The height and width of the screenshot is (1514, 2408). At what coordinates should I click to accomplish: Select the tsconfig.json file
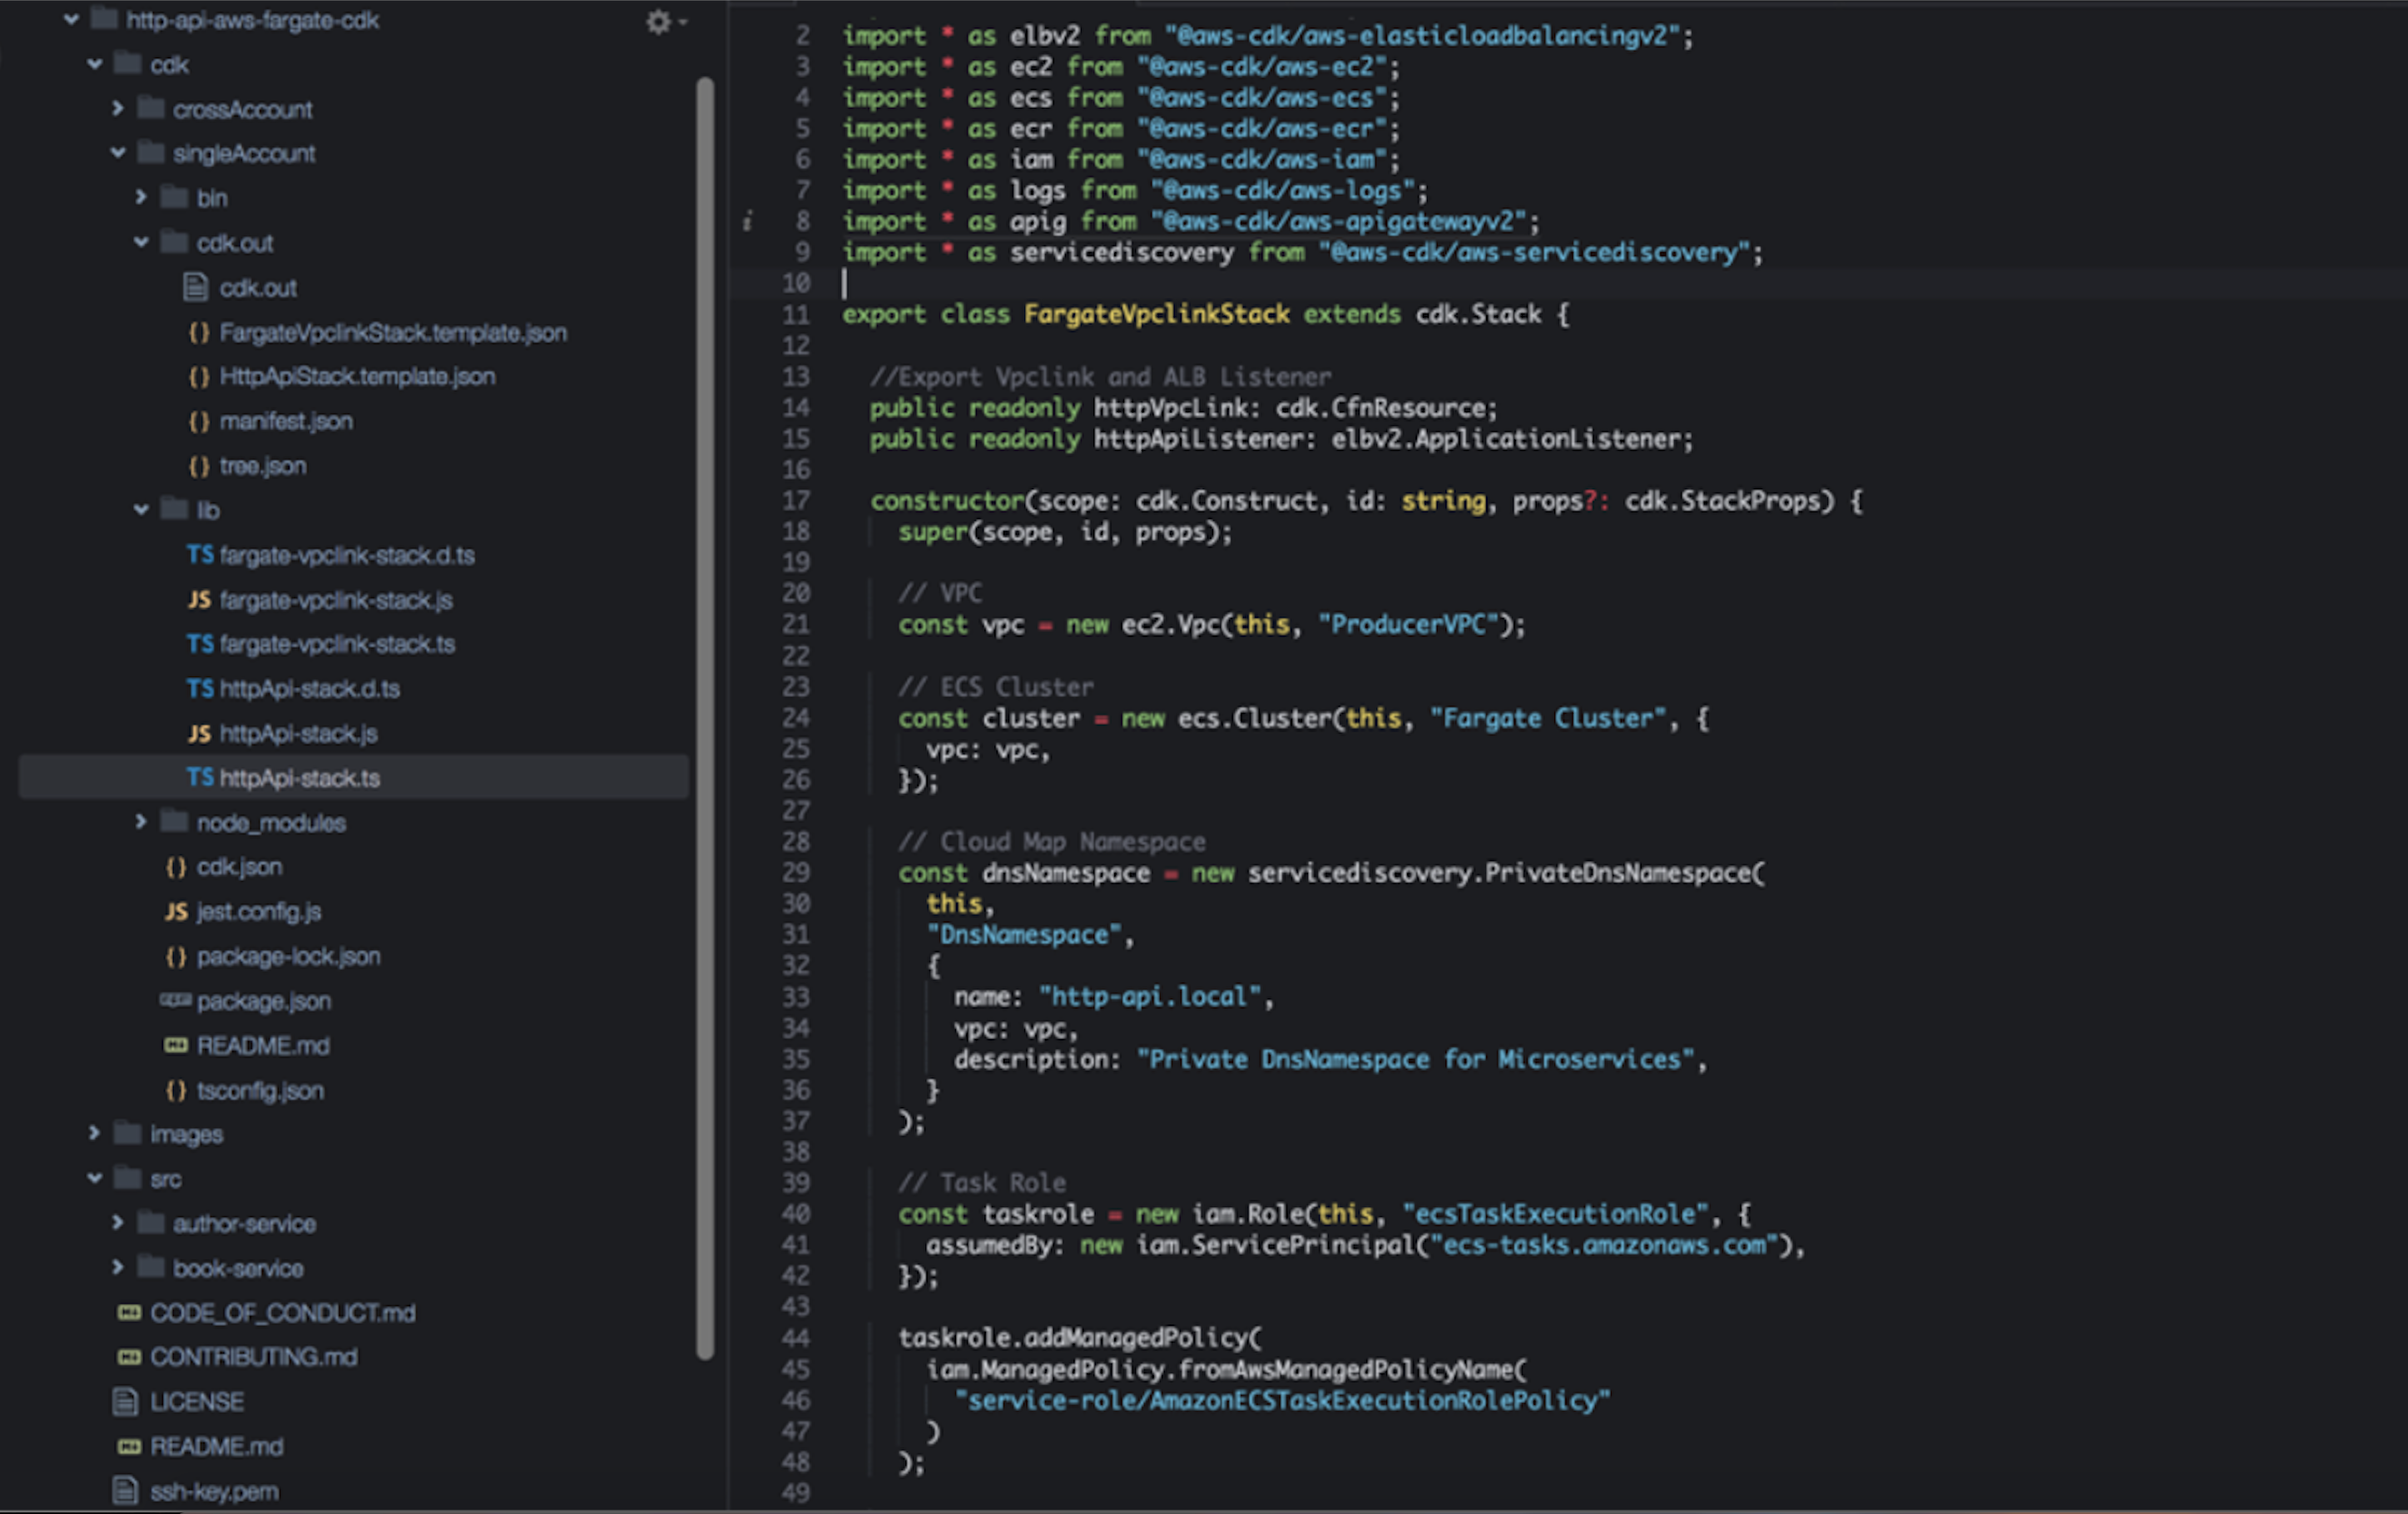coord(260,1091)
